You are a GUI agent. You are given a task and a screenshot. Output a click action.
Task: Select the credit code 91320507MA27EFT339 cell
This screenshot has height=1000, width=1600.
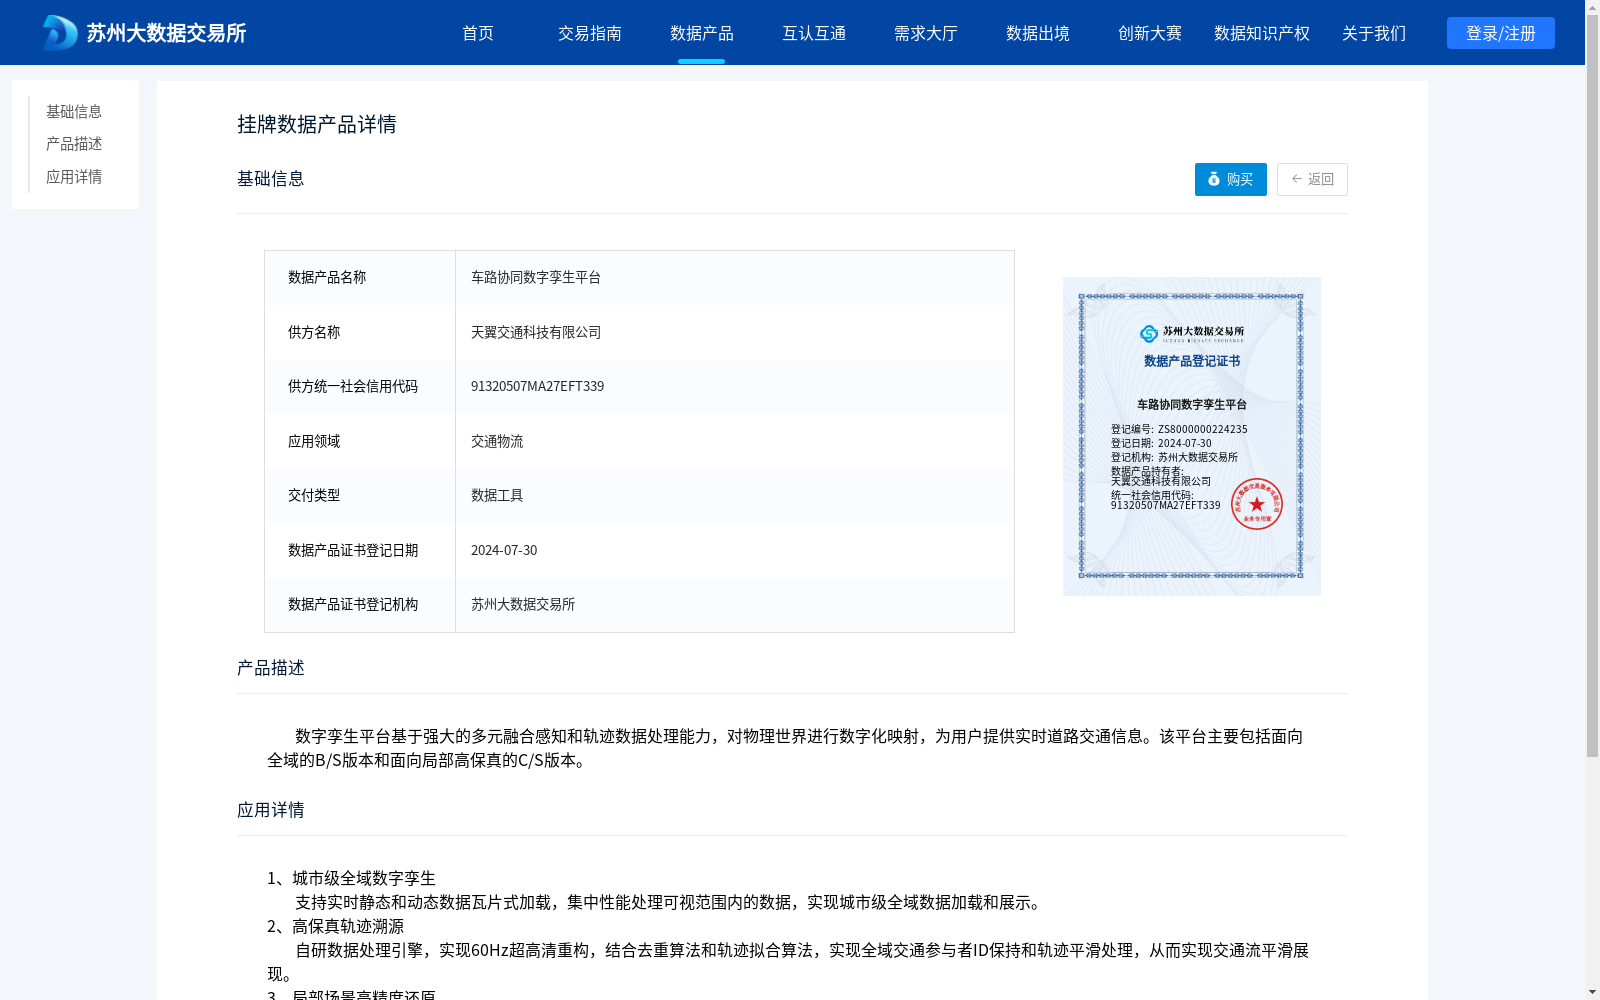(735, 387)
